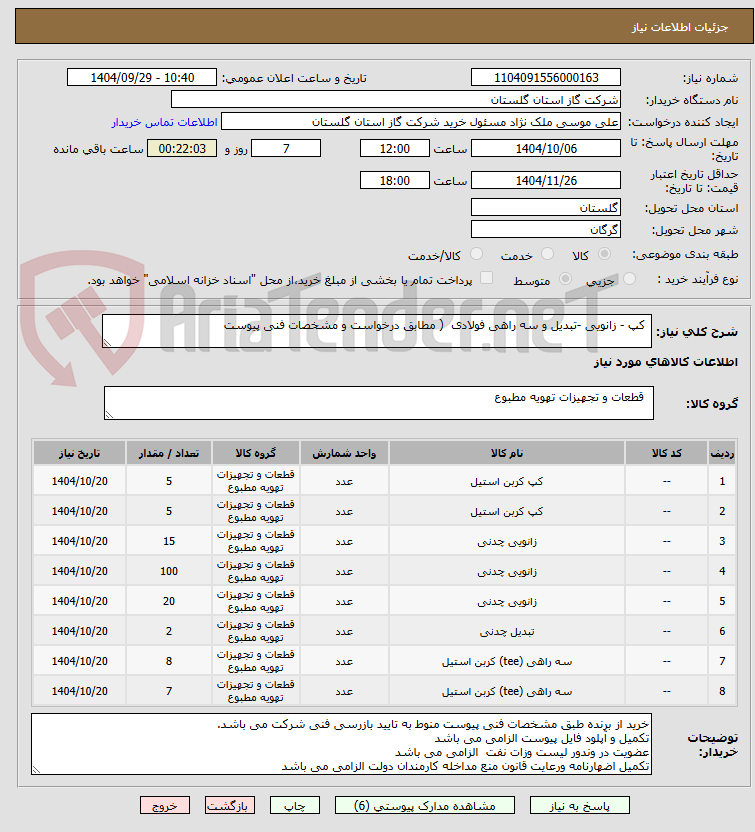The image size is (755, 832).
Task: Click the شرح کلی نیاز text area
Action: pyautogui.click(x=377, y=331)
